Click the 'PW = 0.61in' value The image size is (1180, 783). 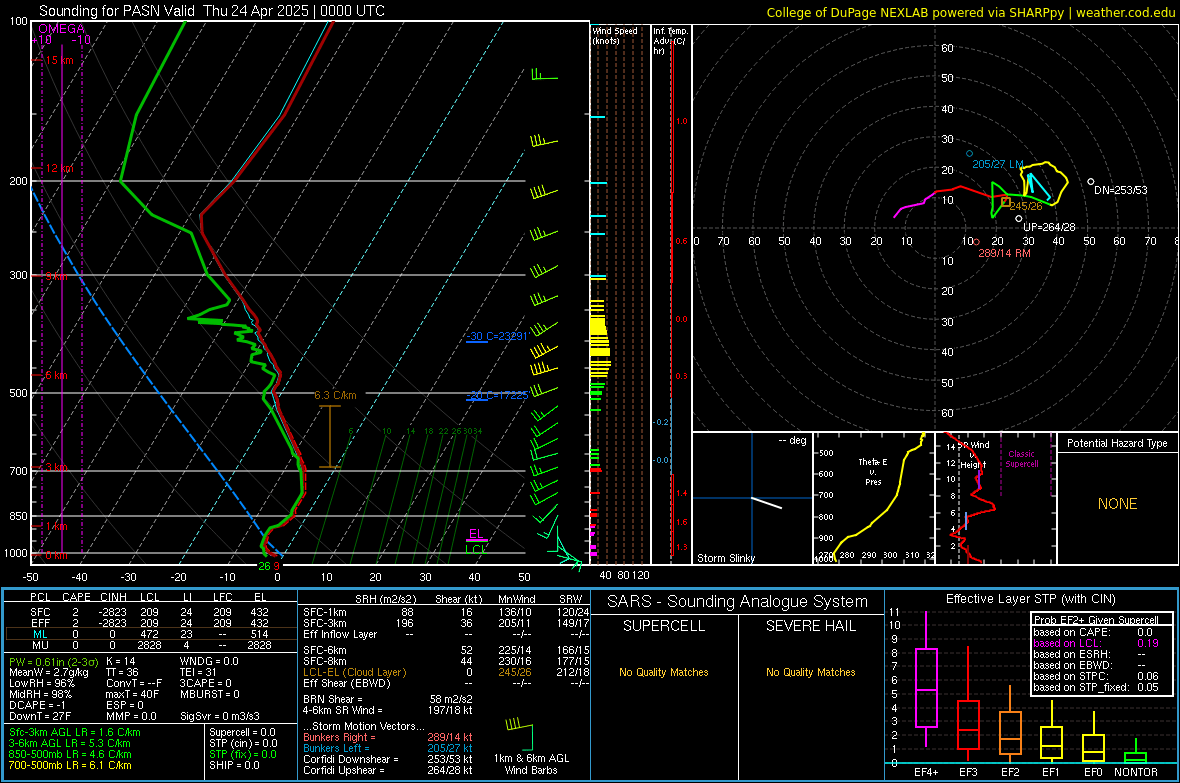click(53, 662)
